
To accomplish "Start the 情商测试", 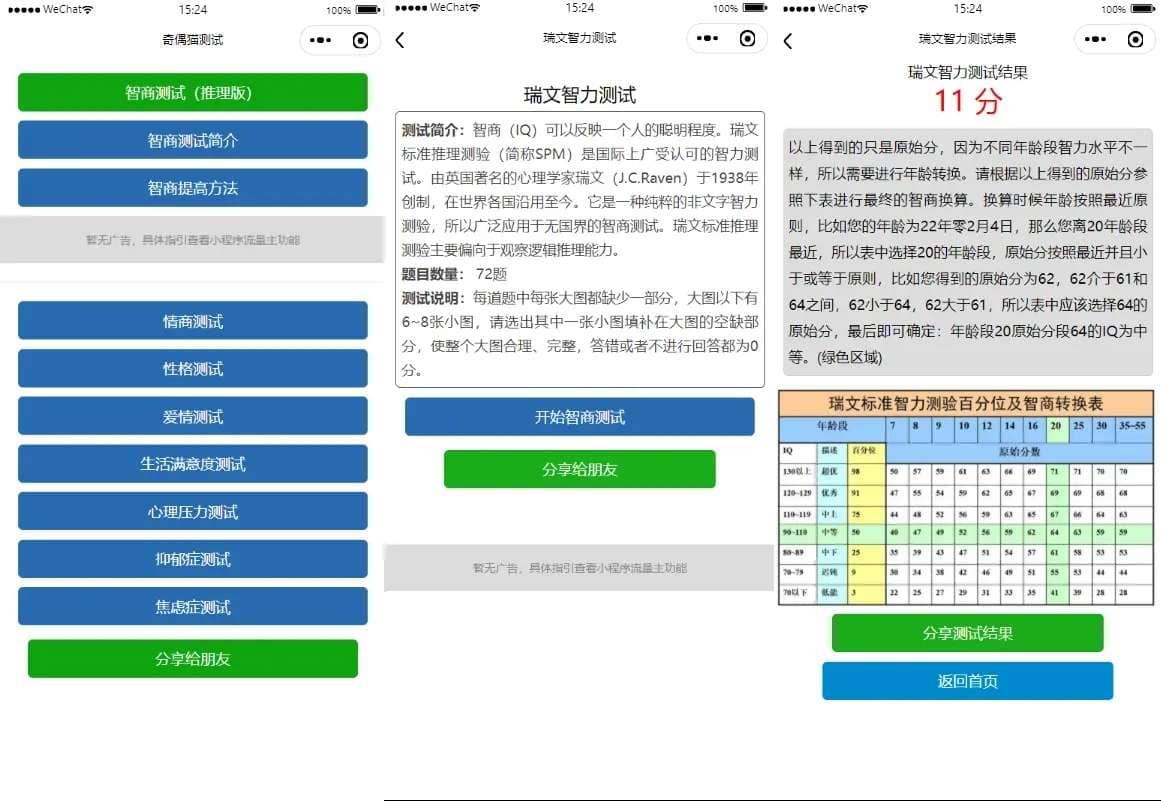I will tap(193, 321).
